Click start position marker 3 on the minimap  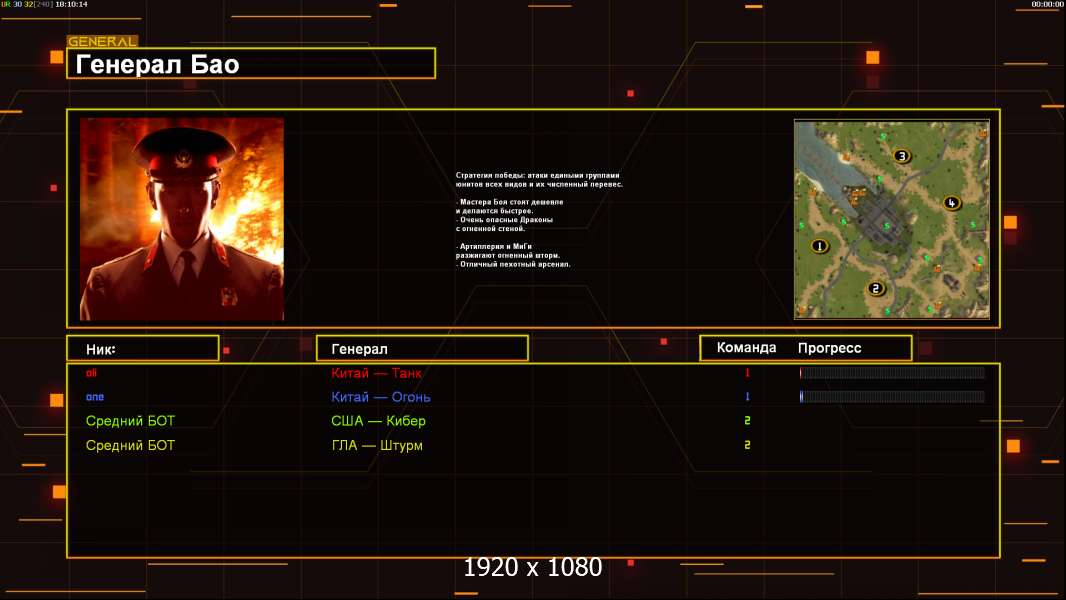point(901,156)
